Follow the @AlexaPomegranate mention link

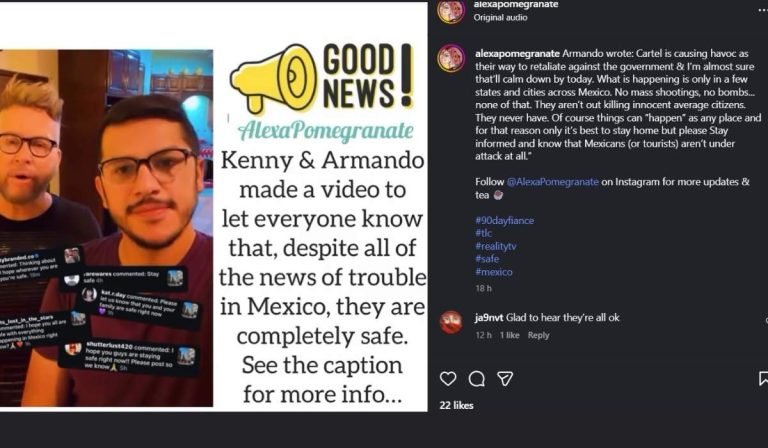[x=552, y=182]
